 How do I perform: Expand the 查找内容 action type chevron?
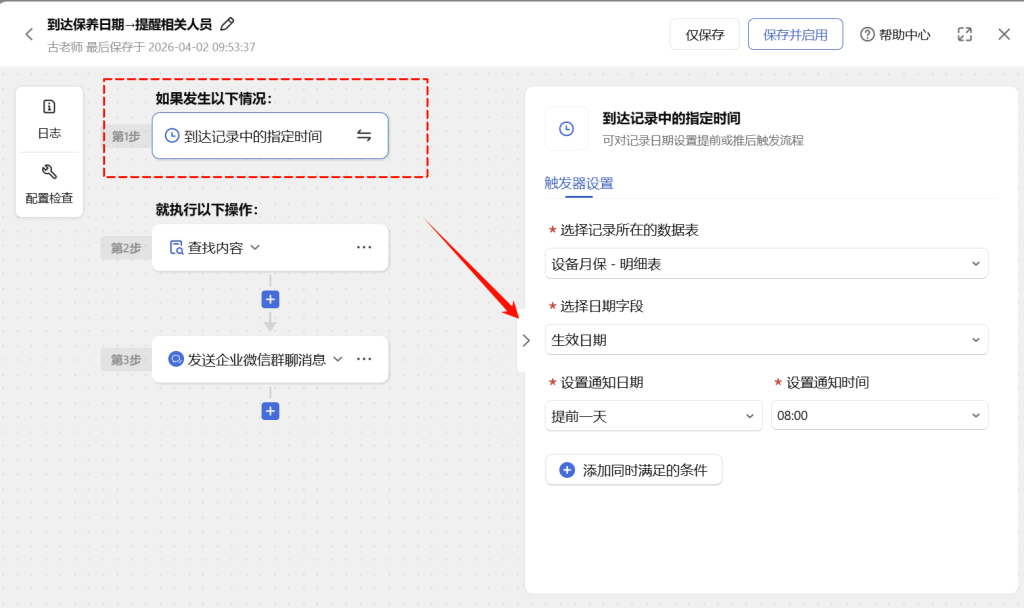pyautogui.click(x=255, y=248)
